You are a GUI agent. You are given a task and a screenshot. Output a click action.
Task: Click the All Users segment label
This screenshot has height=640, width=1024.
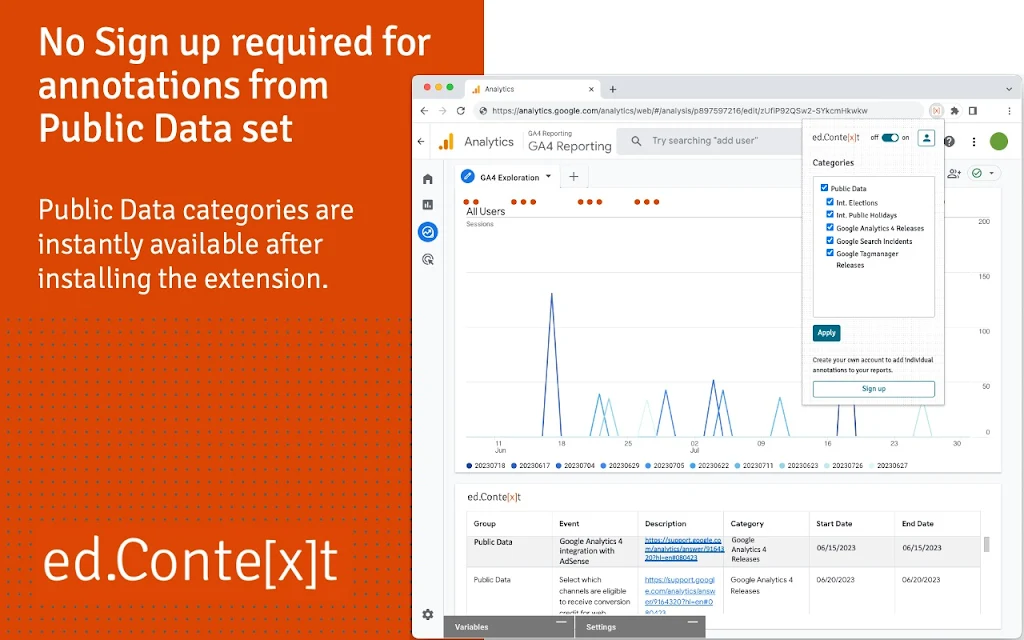pyautogui.click(x=485, y=212)
